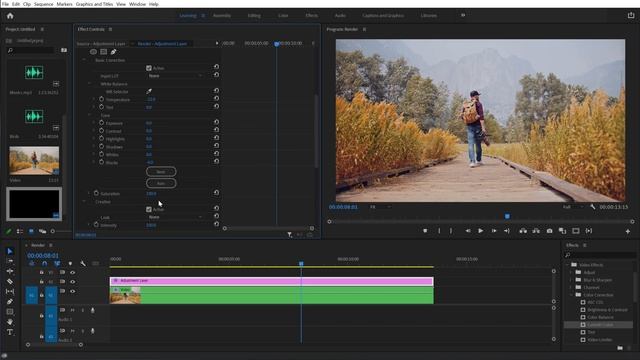This screenshot has width=640, height=360.
Task: Switch to the Audio workspace tab
Action: [340, 16]
